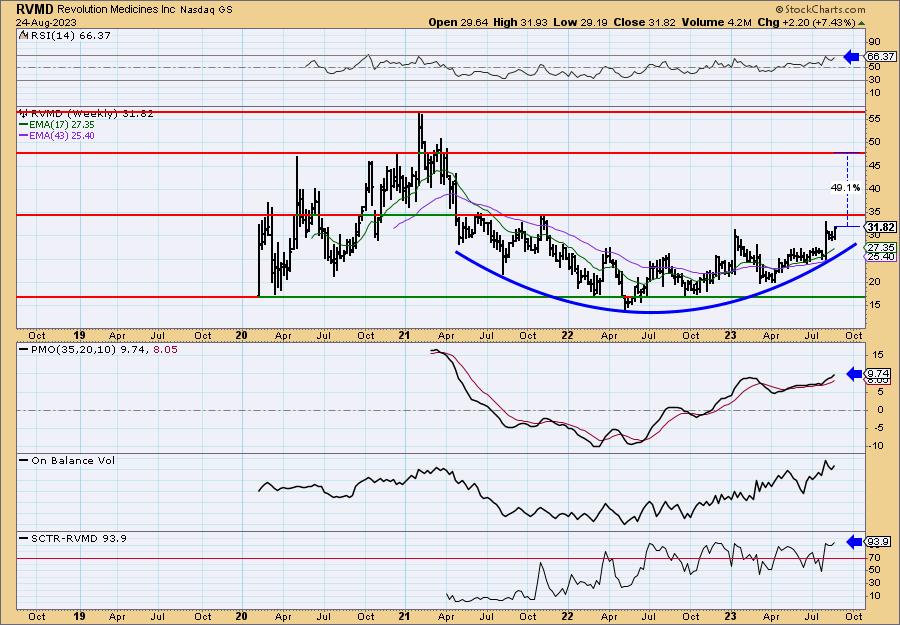Click the 66.37 RSI value tag
The image size is (900, 625).
tap(880, 56)
